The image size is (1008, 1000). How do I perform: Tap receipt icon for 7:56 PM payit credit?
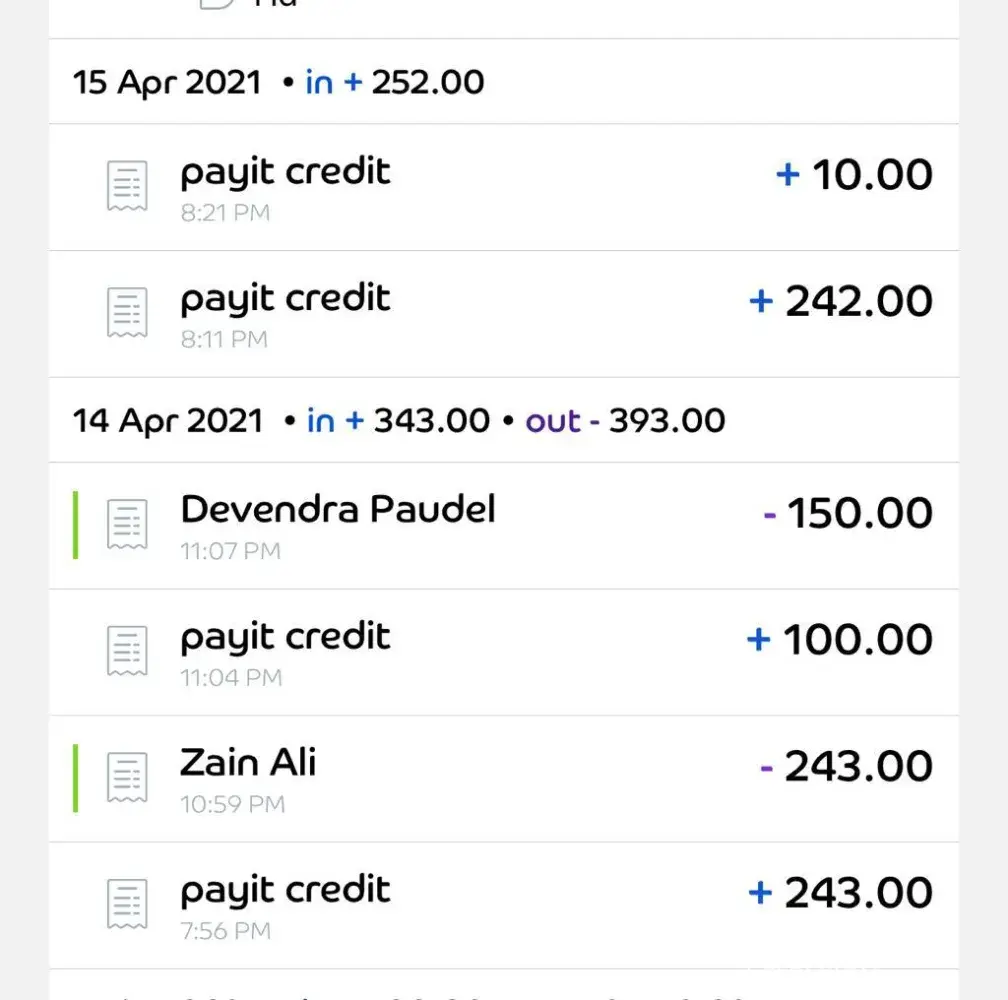click(x=127, y=904)
